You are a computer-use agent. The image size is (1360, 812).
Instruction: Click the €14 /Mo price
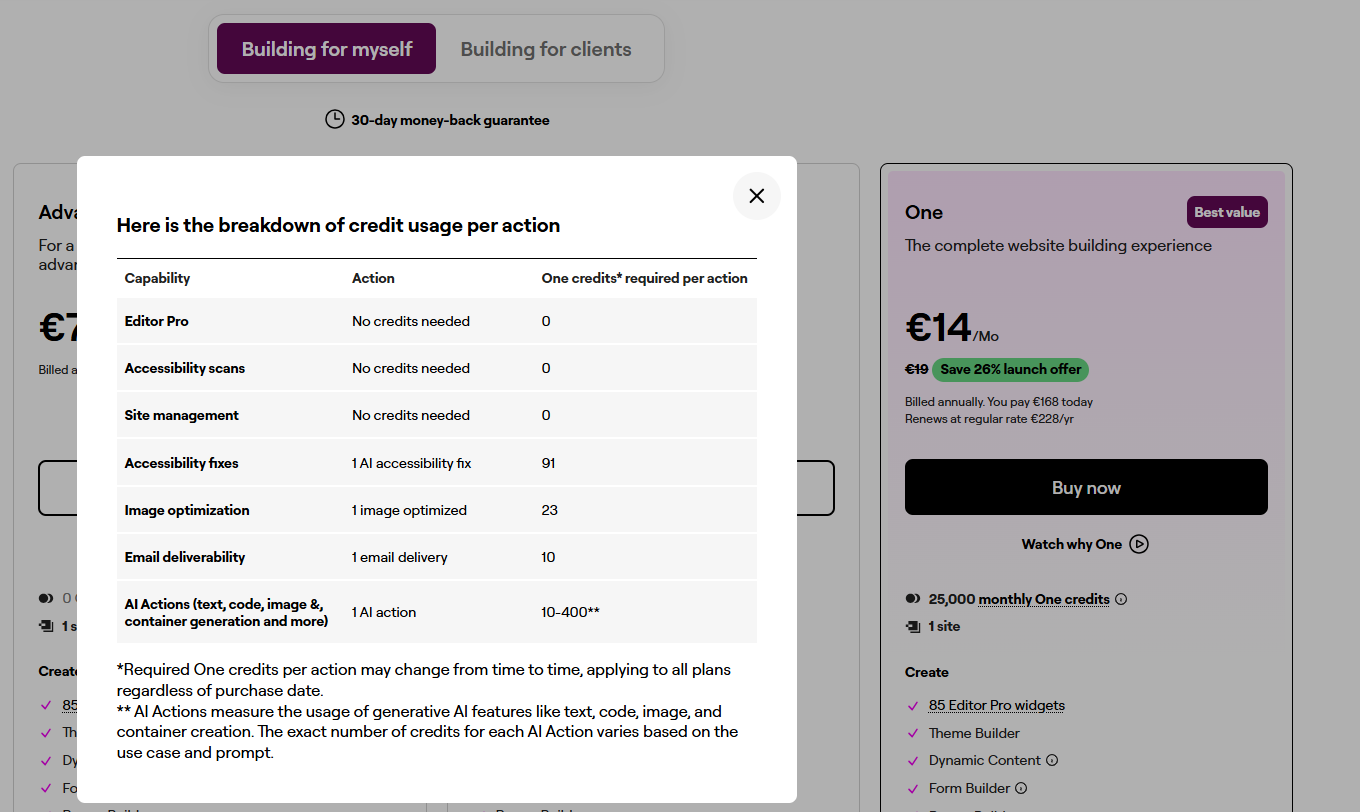(951, 328)
